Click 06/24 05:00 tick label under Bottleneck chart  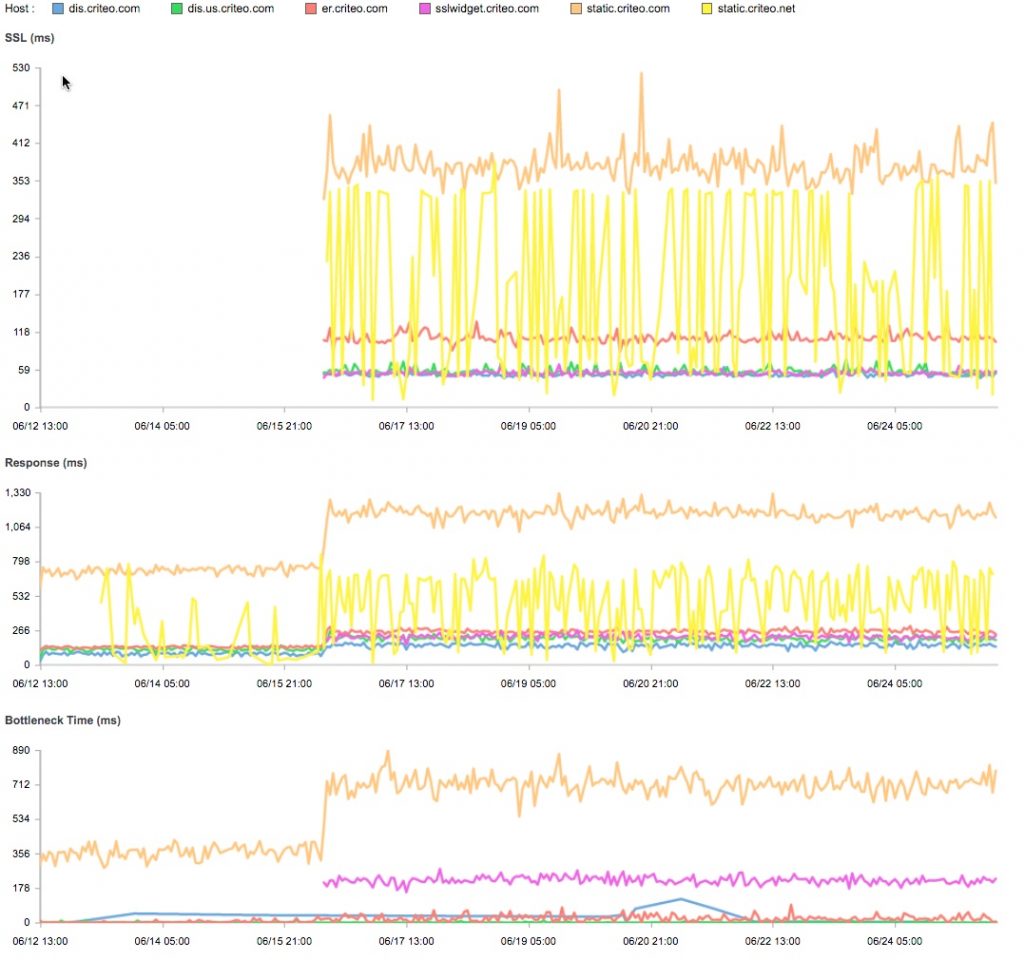click(895, 942)
